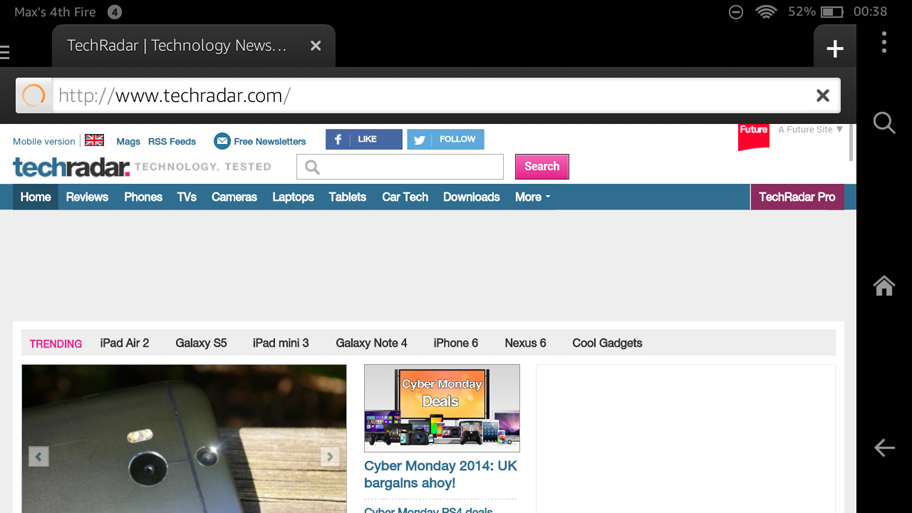Image resolution: width=912 pixels, height=513 pixels.
Task: Open the Reviews section
Action: point(87,197)
